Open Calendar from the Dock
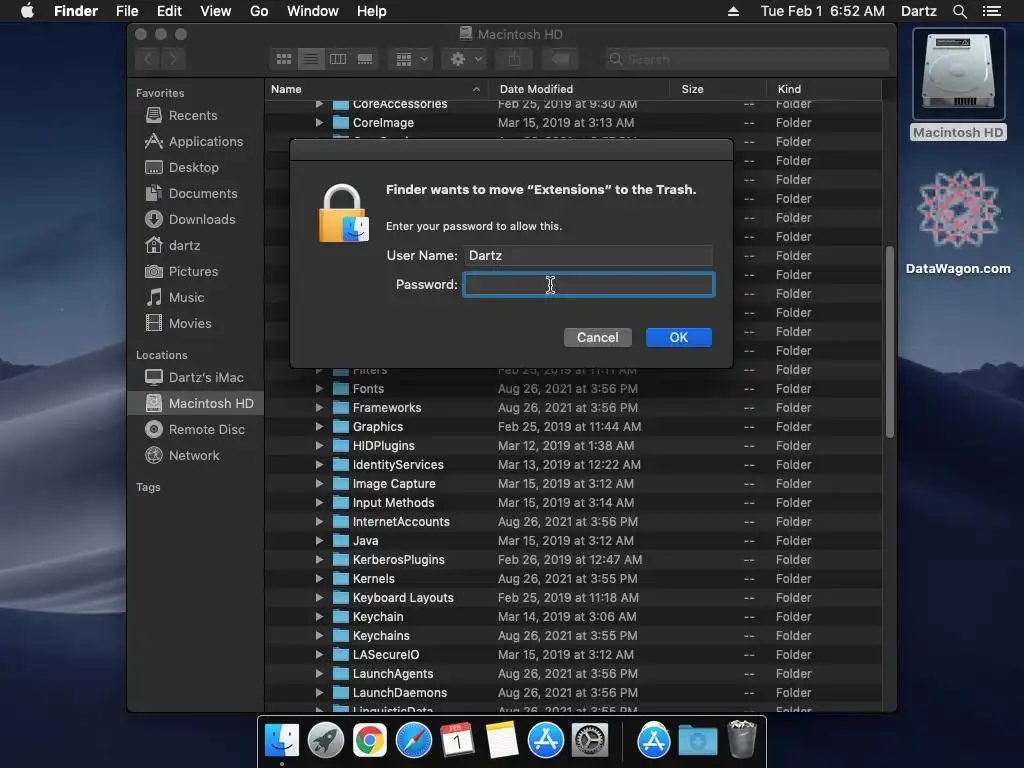 457,741
